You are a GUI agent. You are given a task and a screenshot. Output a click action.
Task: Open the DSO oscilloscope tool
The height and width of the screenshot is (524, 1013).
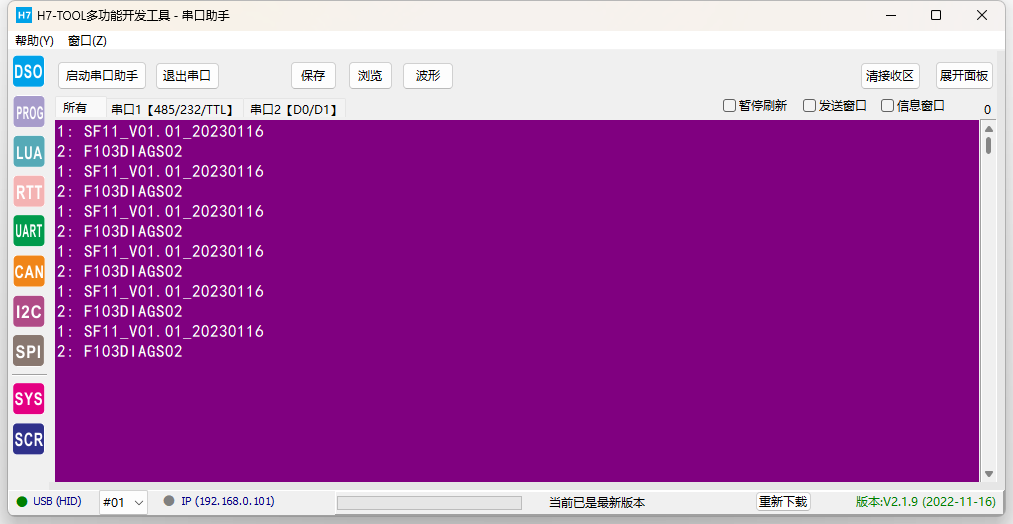pyautogui.click(x=28, y=72)
